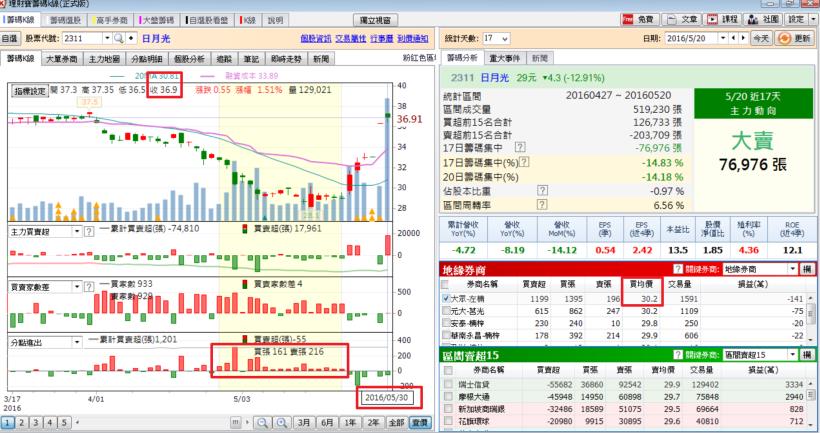Click the timeline scrollbar handle
Viewport: 820px width, 433px height.
pyautogui.click(x=235, y=422)
